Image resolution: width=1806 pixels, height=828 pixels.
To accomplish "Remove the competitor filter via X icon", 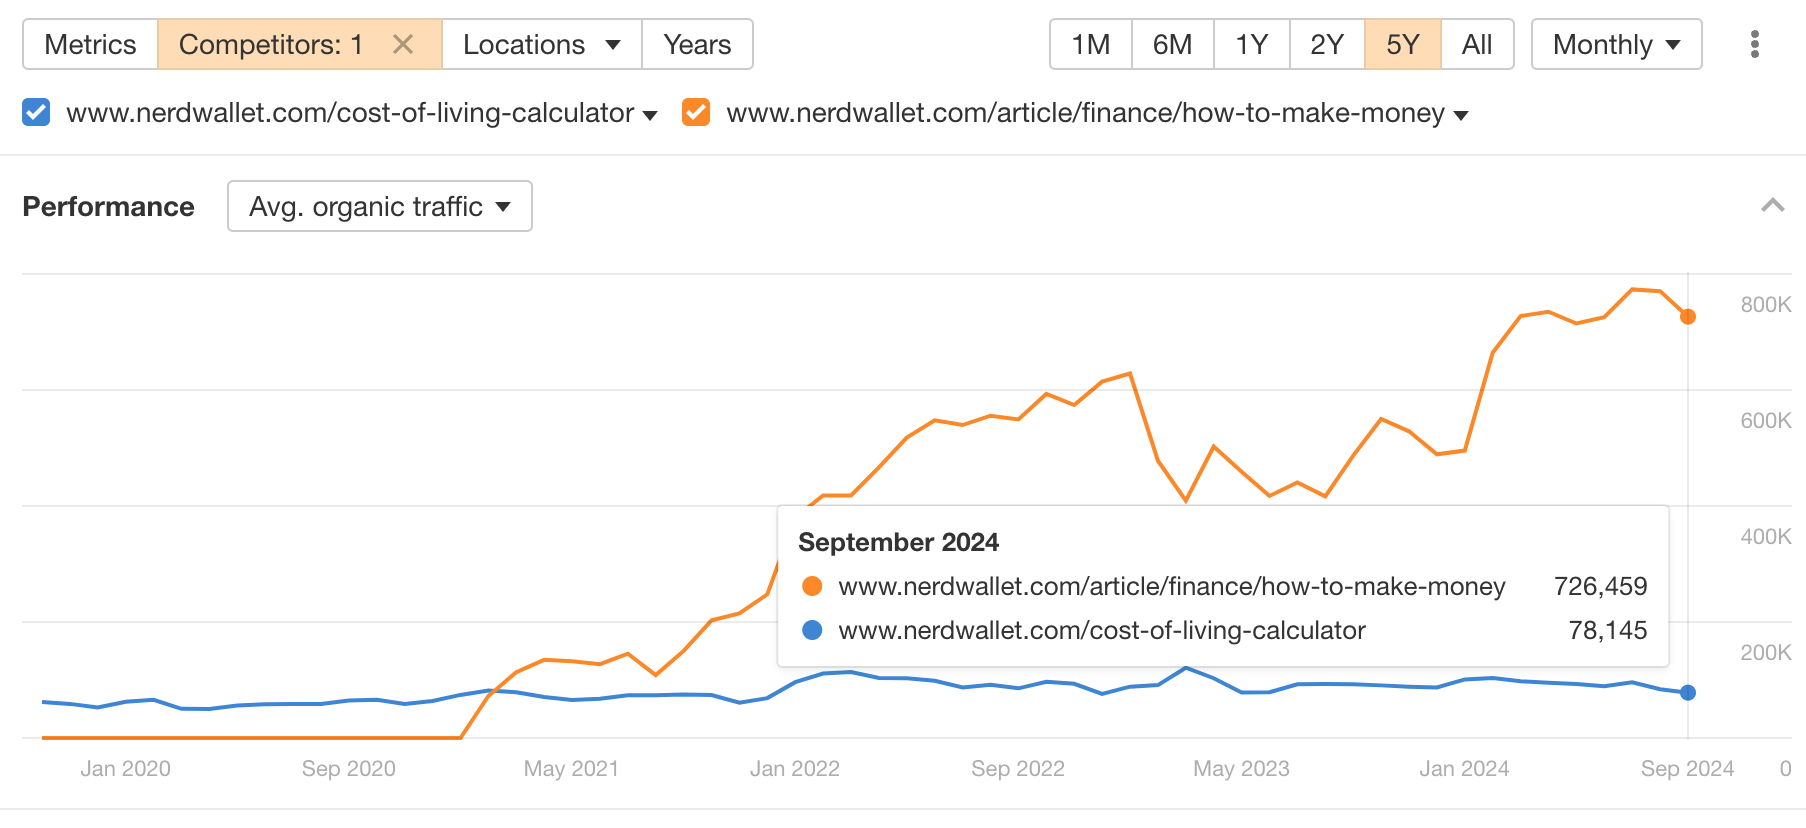I will 404,44.
